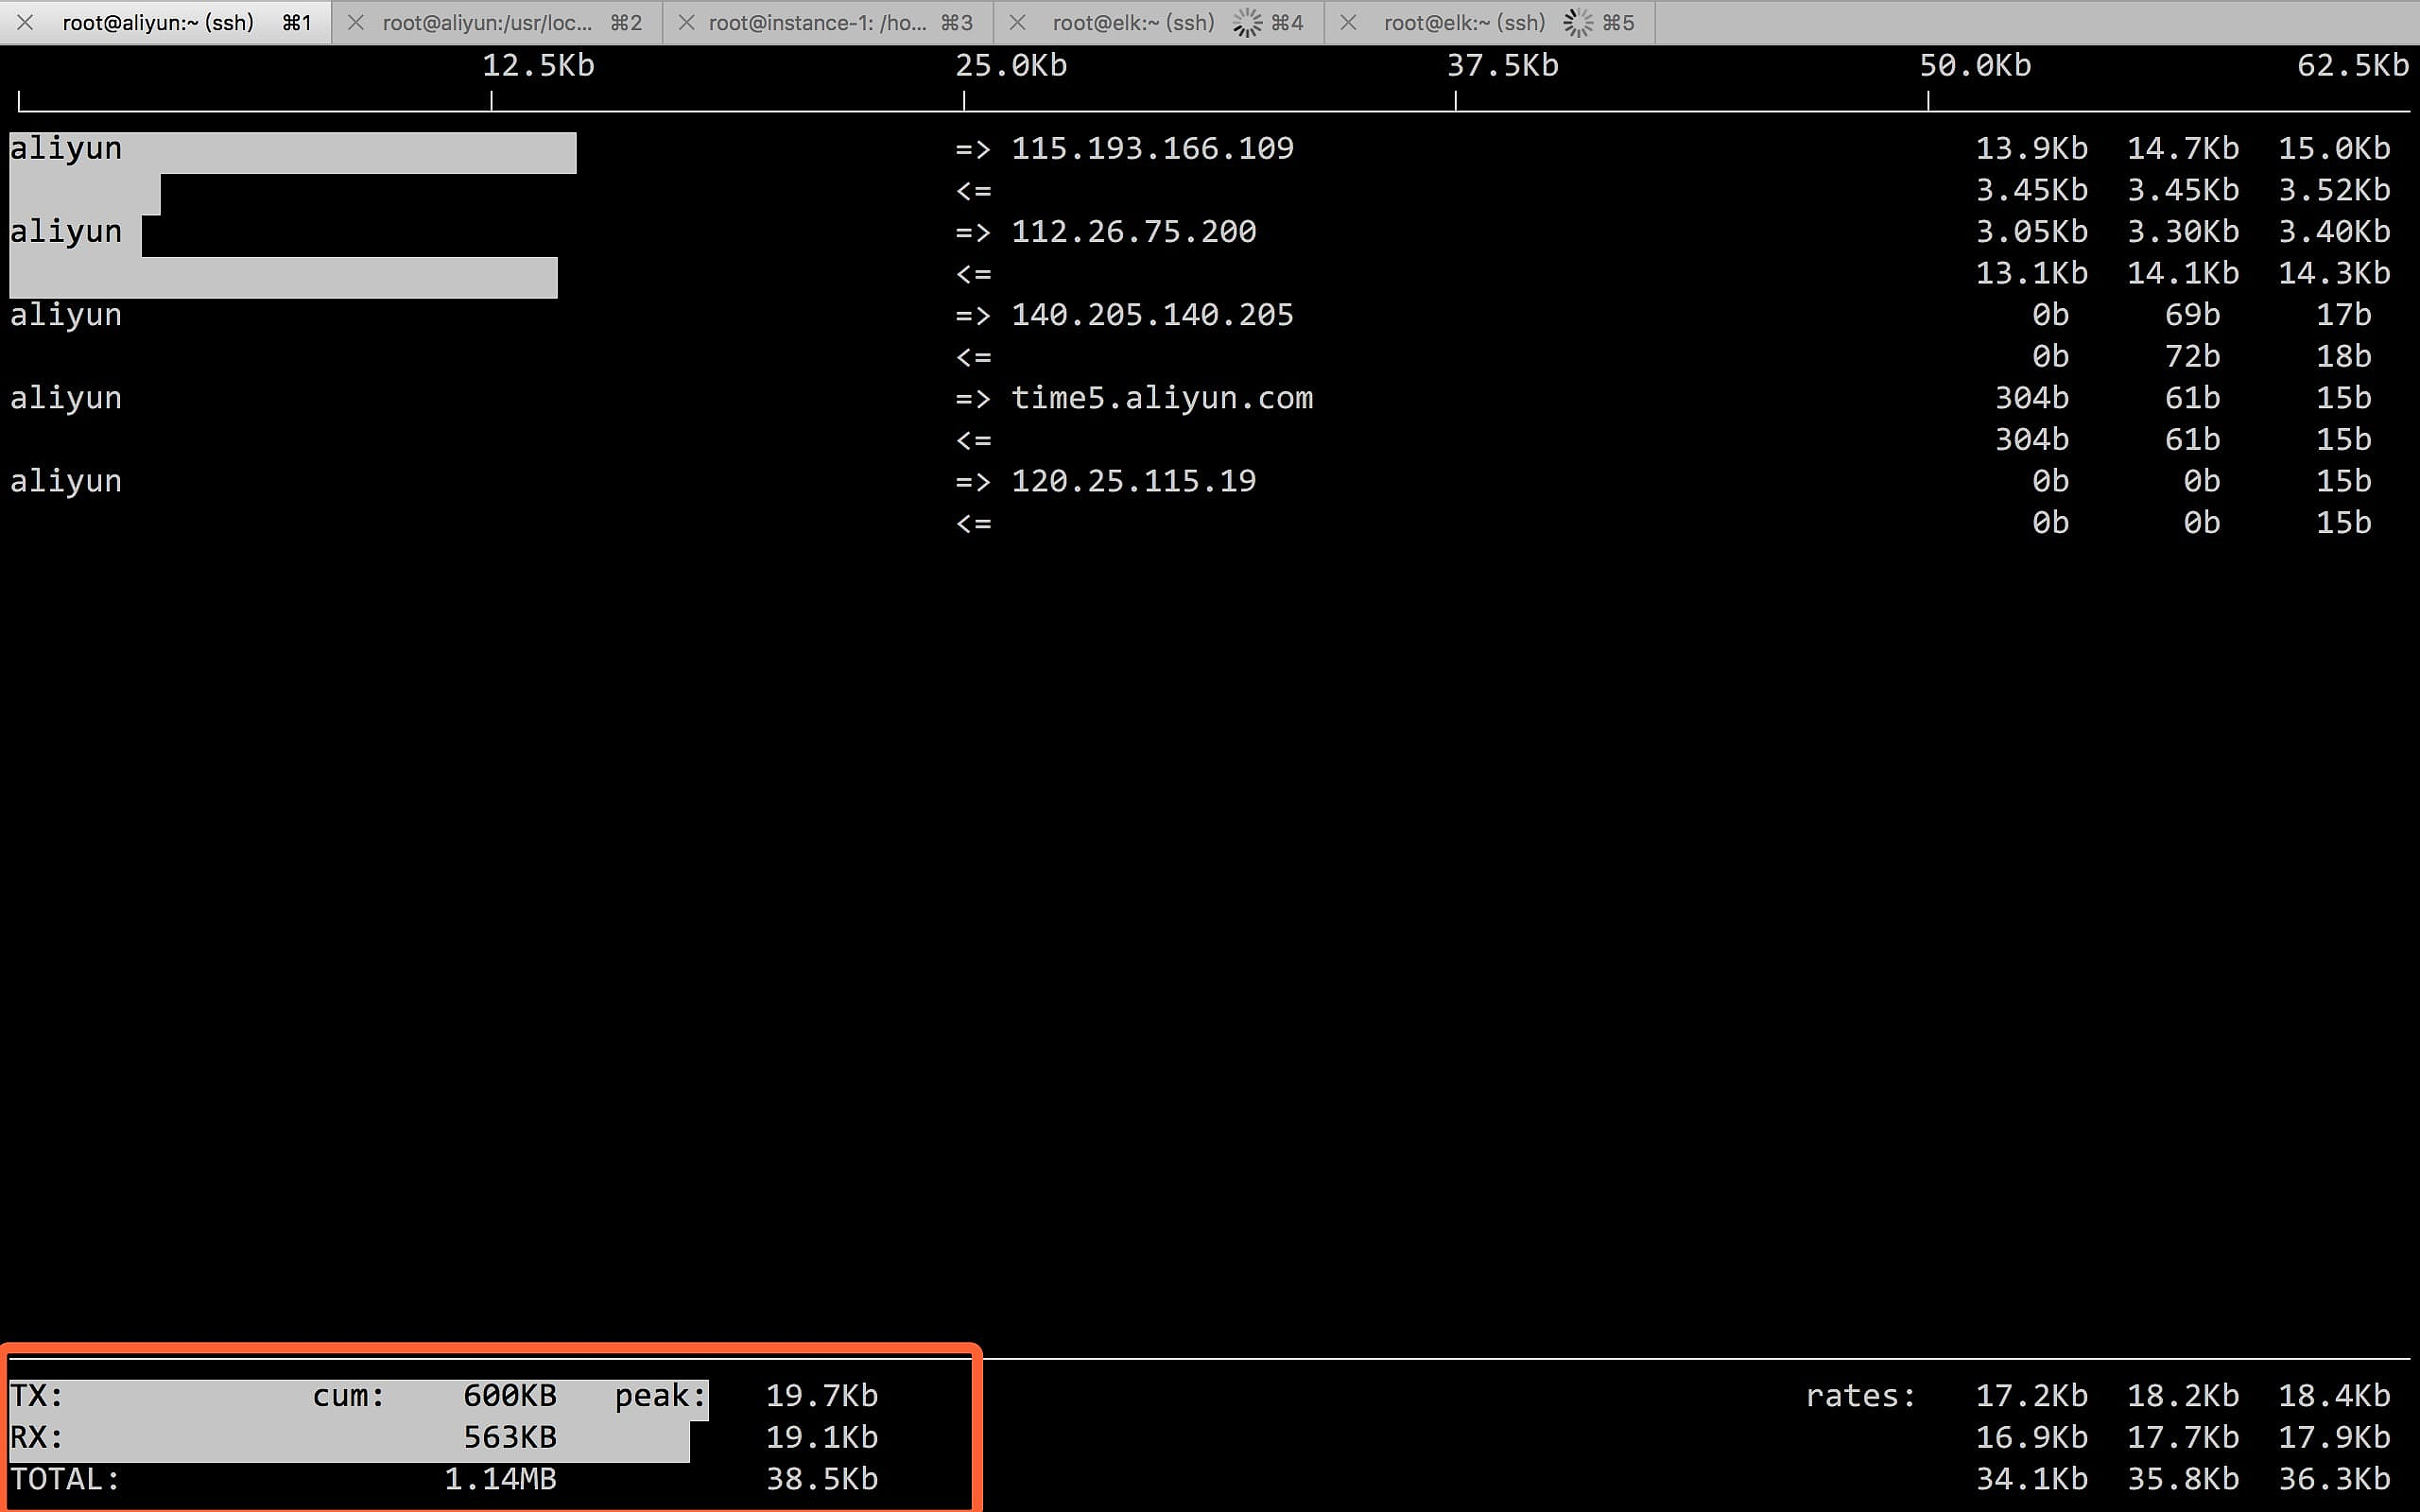2420x1512 pixels.
Task: Click the TOTAL peak 38.5Kb value
Action: [821, 1479]
